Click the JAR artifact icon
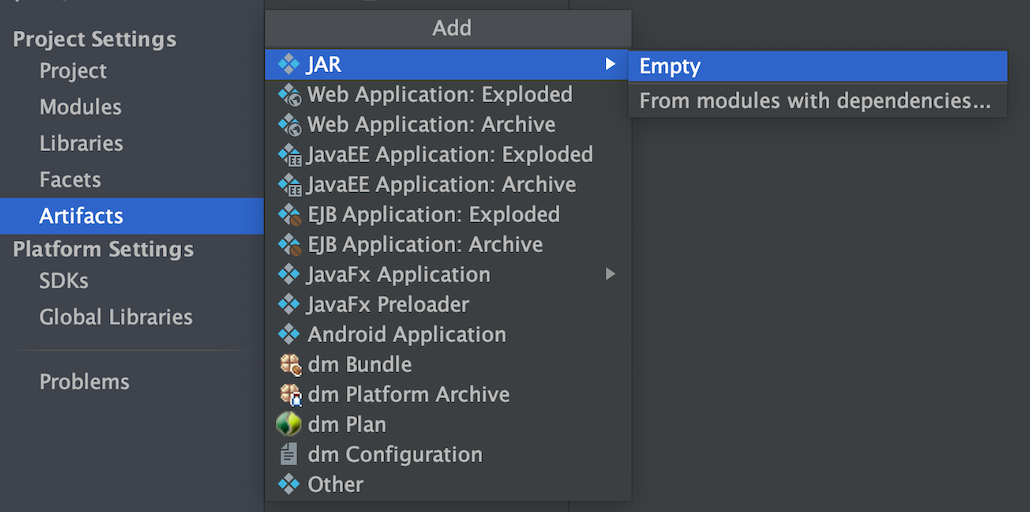Viewport: 1030px width, 512px height. click(x=289, y=65)
